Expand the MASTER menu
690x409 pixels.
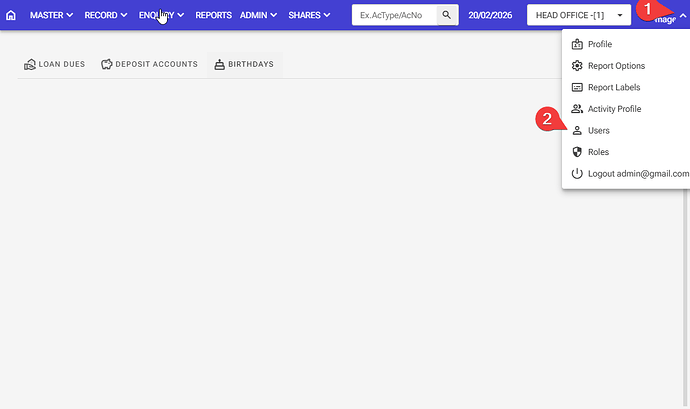[x=52, y=15]
